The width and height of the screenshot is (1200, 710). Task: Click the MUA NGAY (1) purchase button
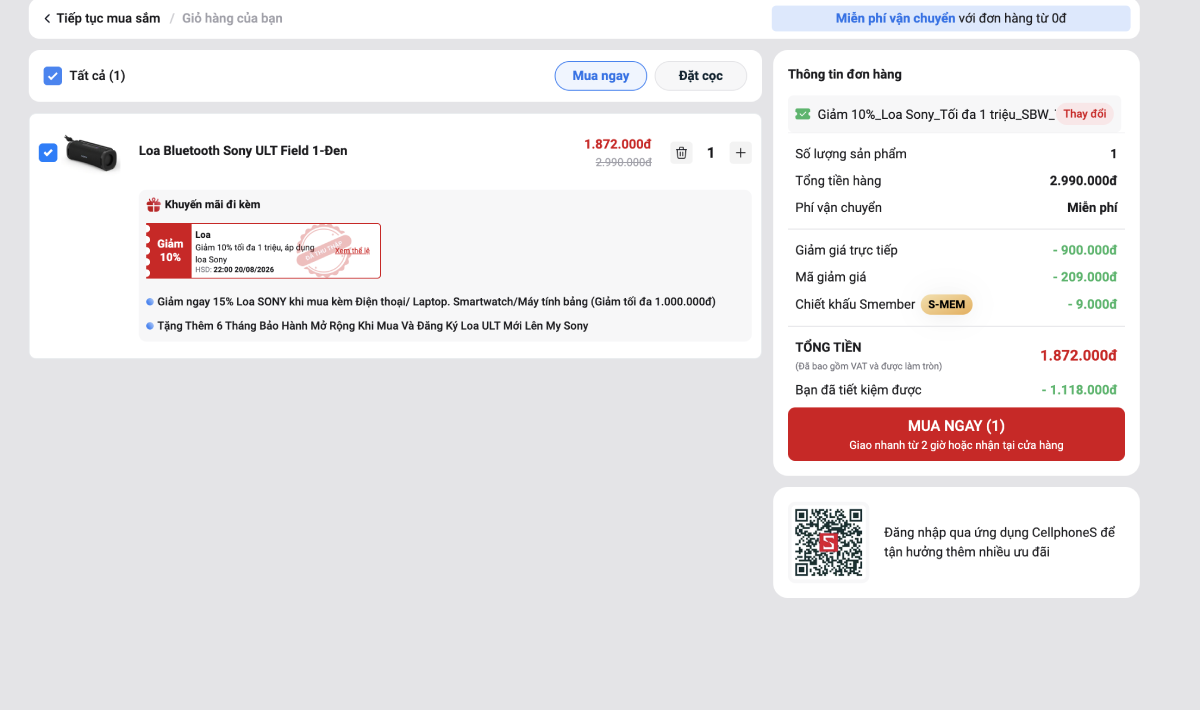point(956,434)
